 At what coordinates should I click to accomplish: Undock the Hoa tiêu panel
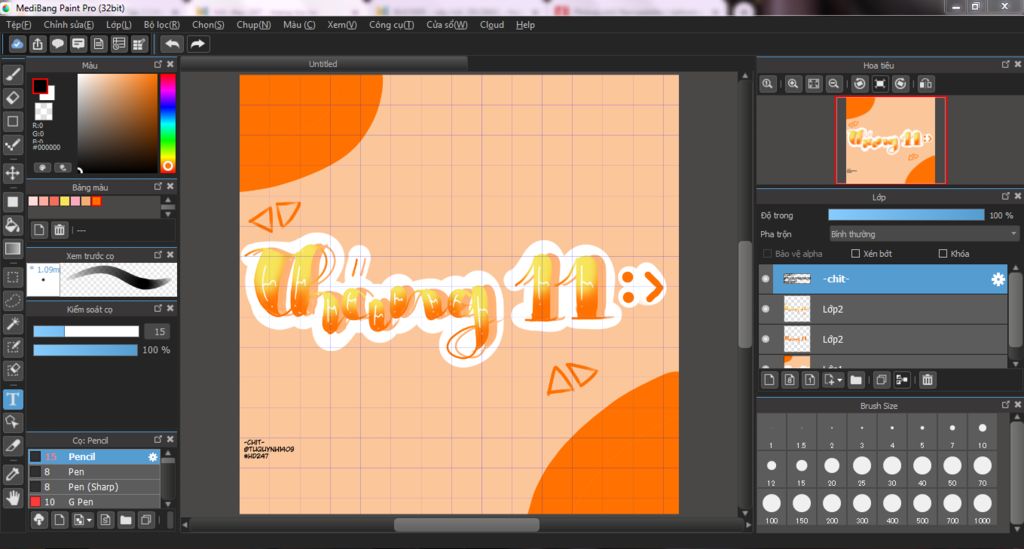(1005, 65)
